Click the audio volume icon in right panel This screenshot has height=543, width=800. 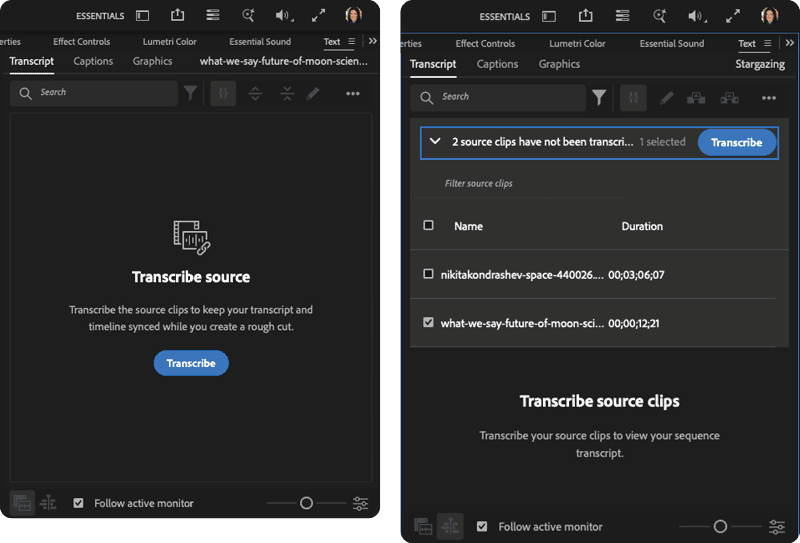(x=696, y=17)
